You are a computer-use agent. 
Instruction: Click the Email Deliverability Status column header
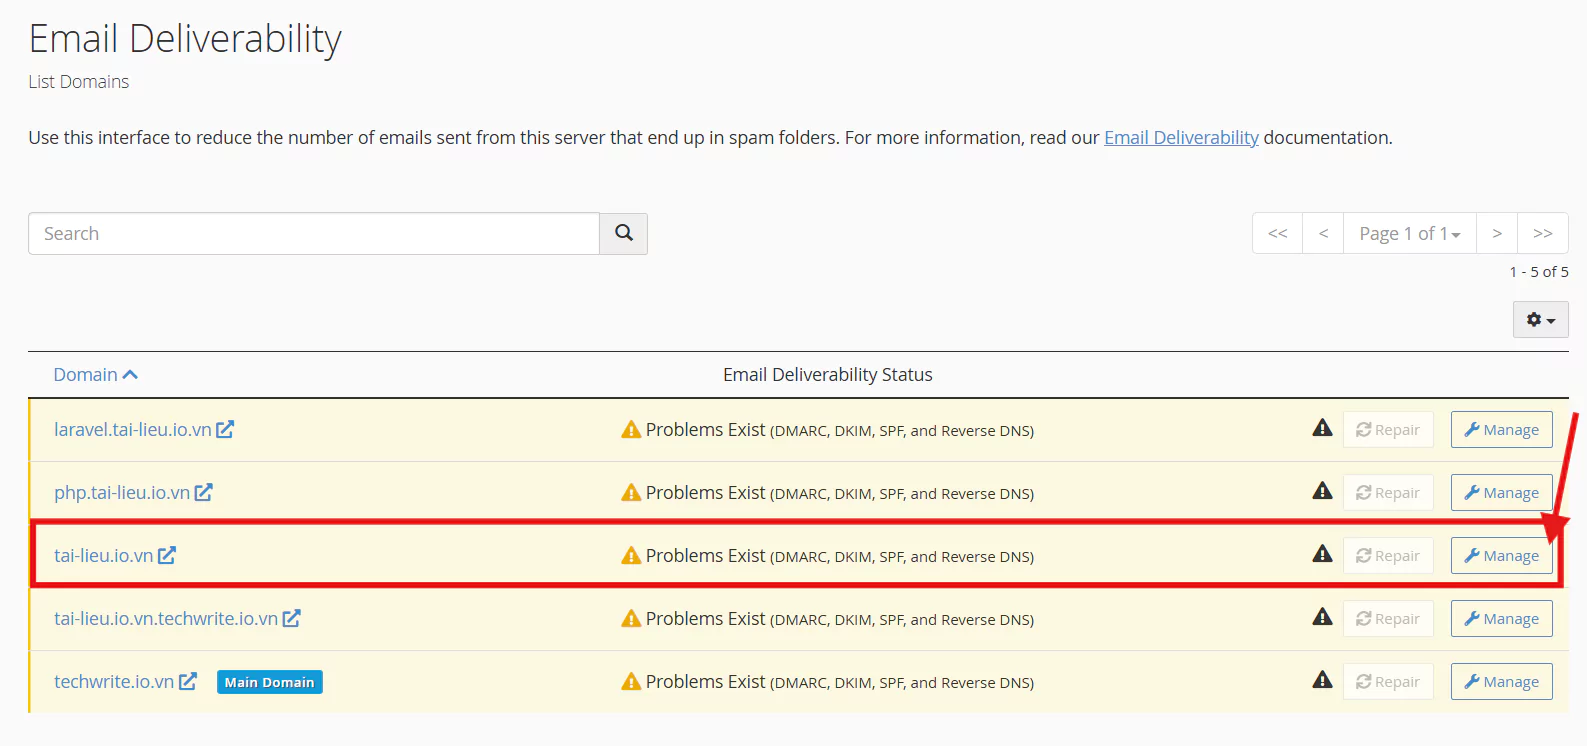tap(827, 374)
